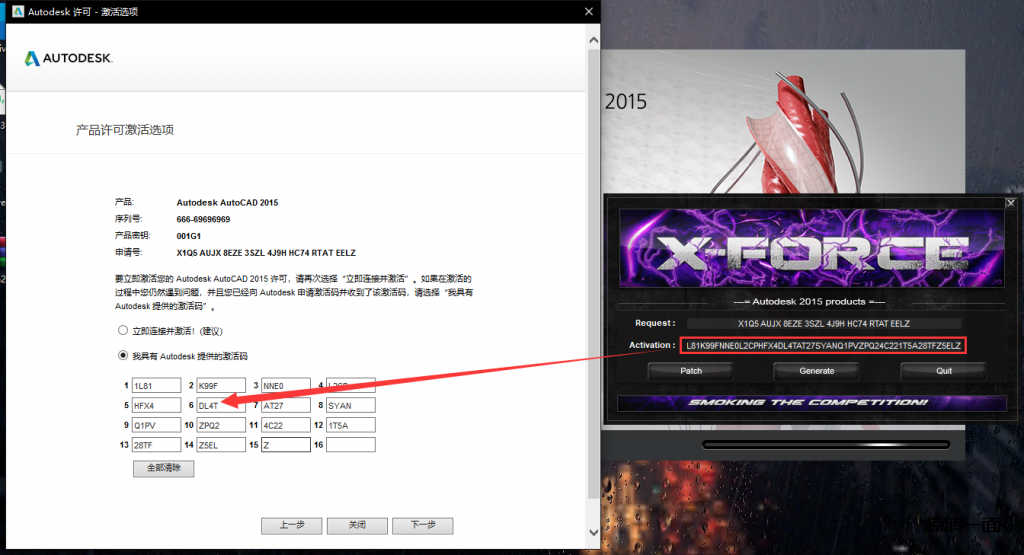Click the Quit button in X-Force

[x=943, y=371]
